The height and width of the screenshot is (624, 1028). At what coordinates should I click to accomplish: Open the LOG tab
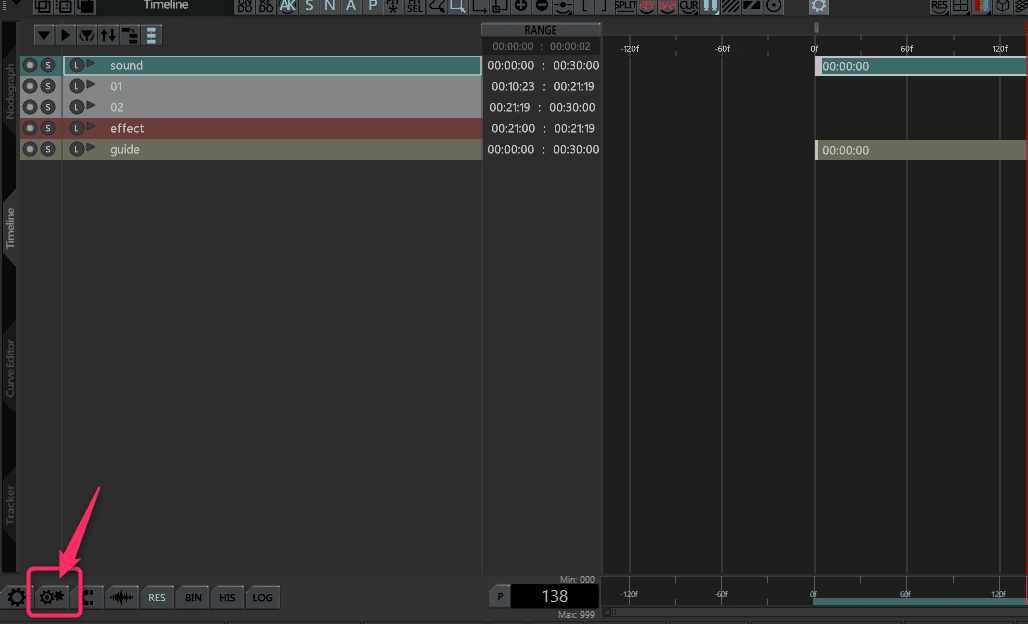(262, 597)
